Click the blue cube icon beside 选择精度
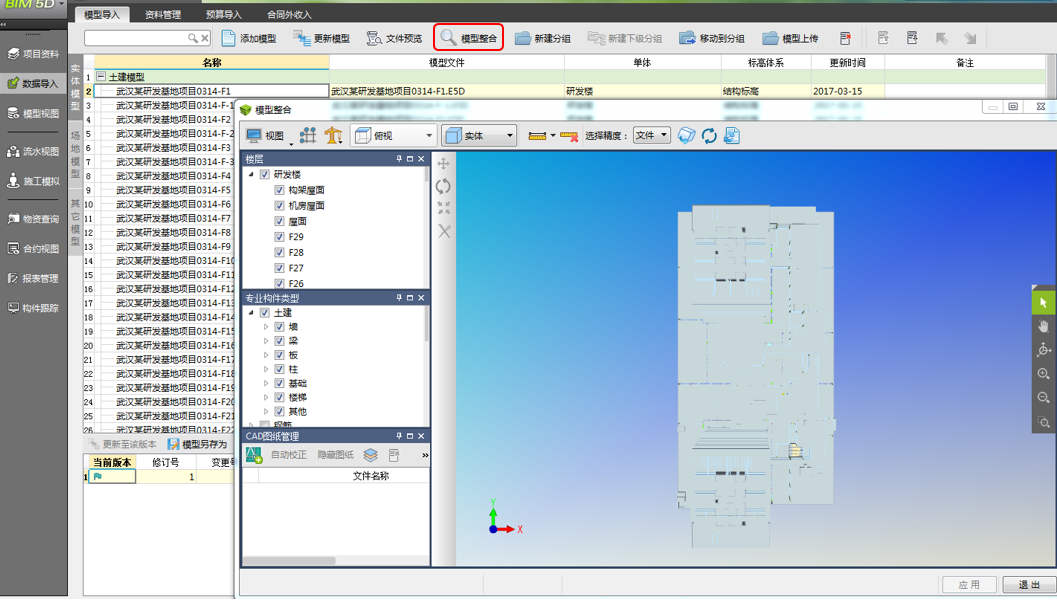 [x=686, y=136]
